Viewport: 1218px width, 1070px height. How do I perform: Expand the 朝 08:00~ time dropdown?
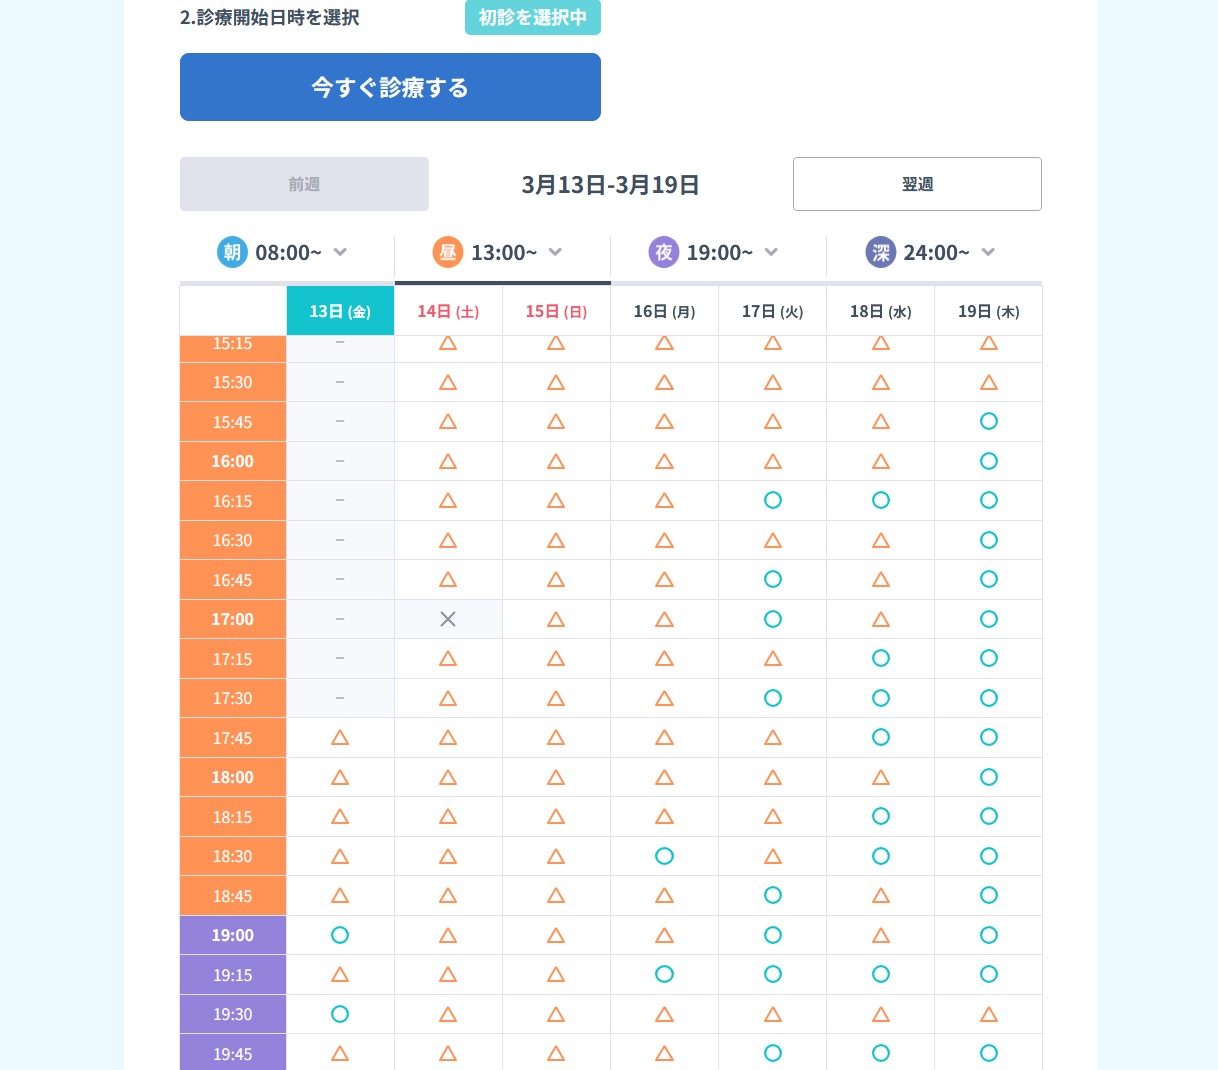pos(340,252)
